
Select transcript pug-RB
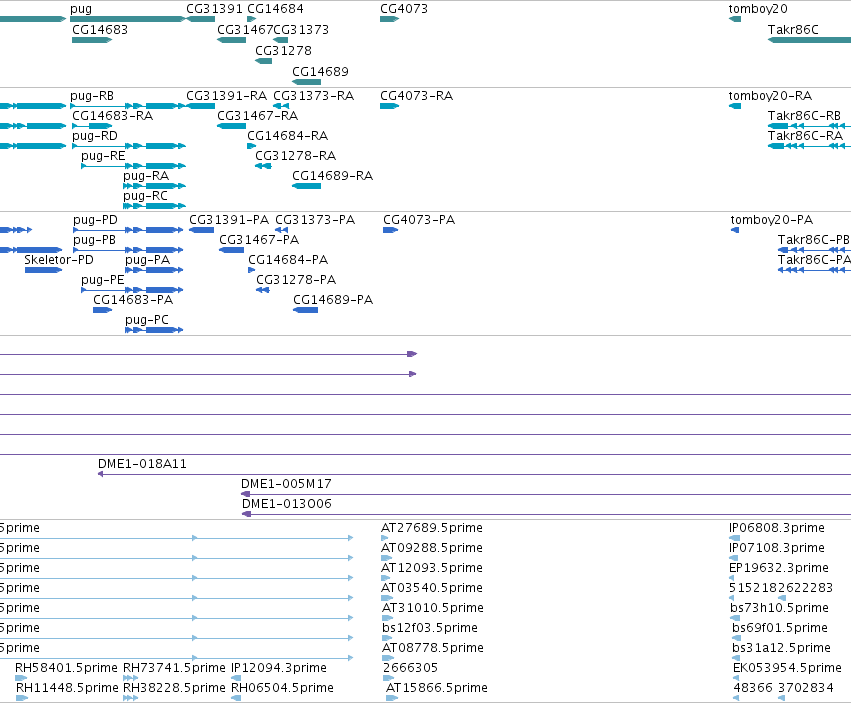pyautogui.click(x=92, y=96)
